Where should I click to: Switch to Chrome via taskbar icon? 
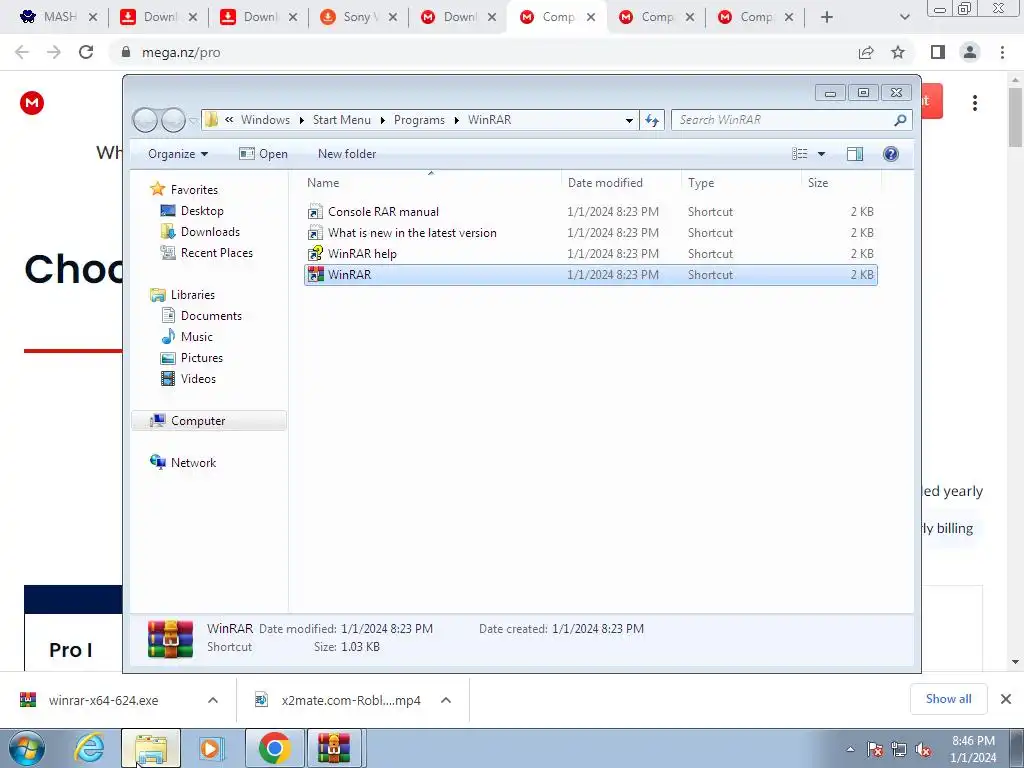point(274,748)
